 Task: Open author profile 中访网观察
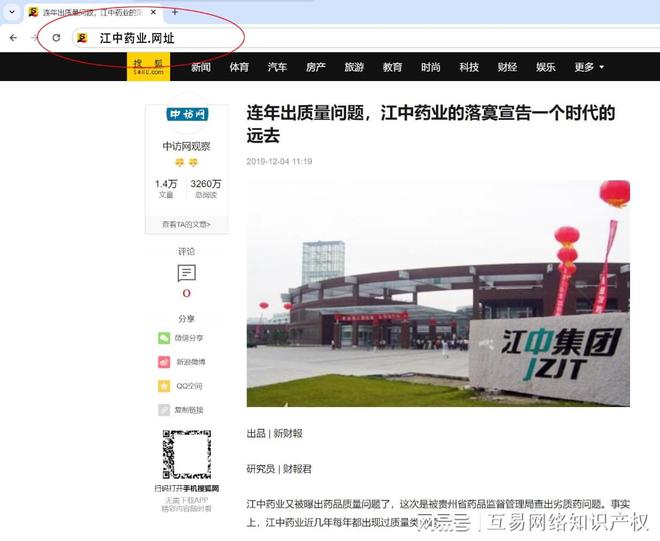coord(186,146)
